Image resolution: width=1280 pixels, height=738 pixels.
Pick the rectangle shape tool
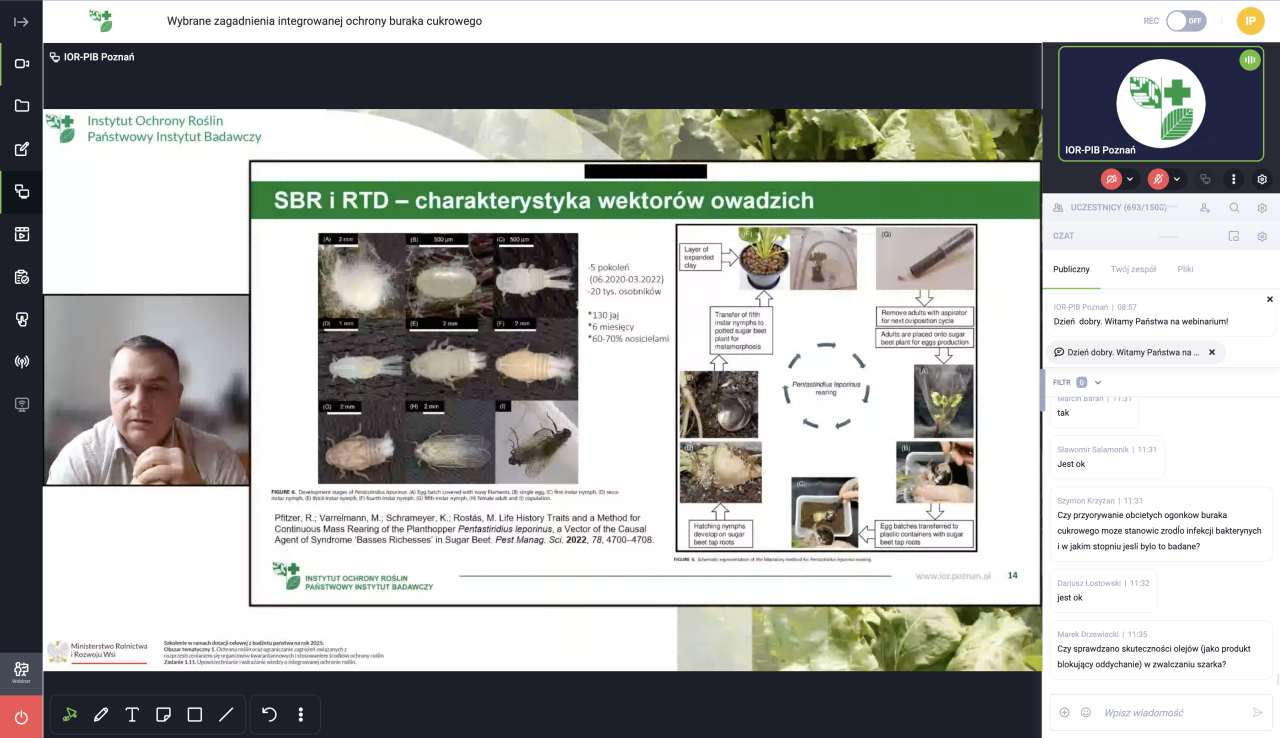(195, 714)
